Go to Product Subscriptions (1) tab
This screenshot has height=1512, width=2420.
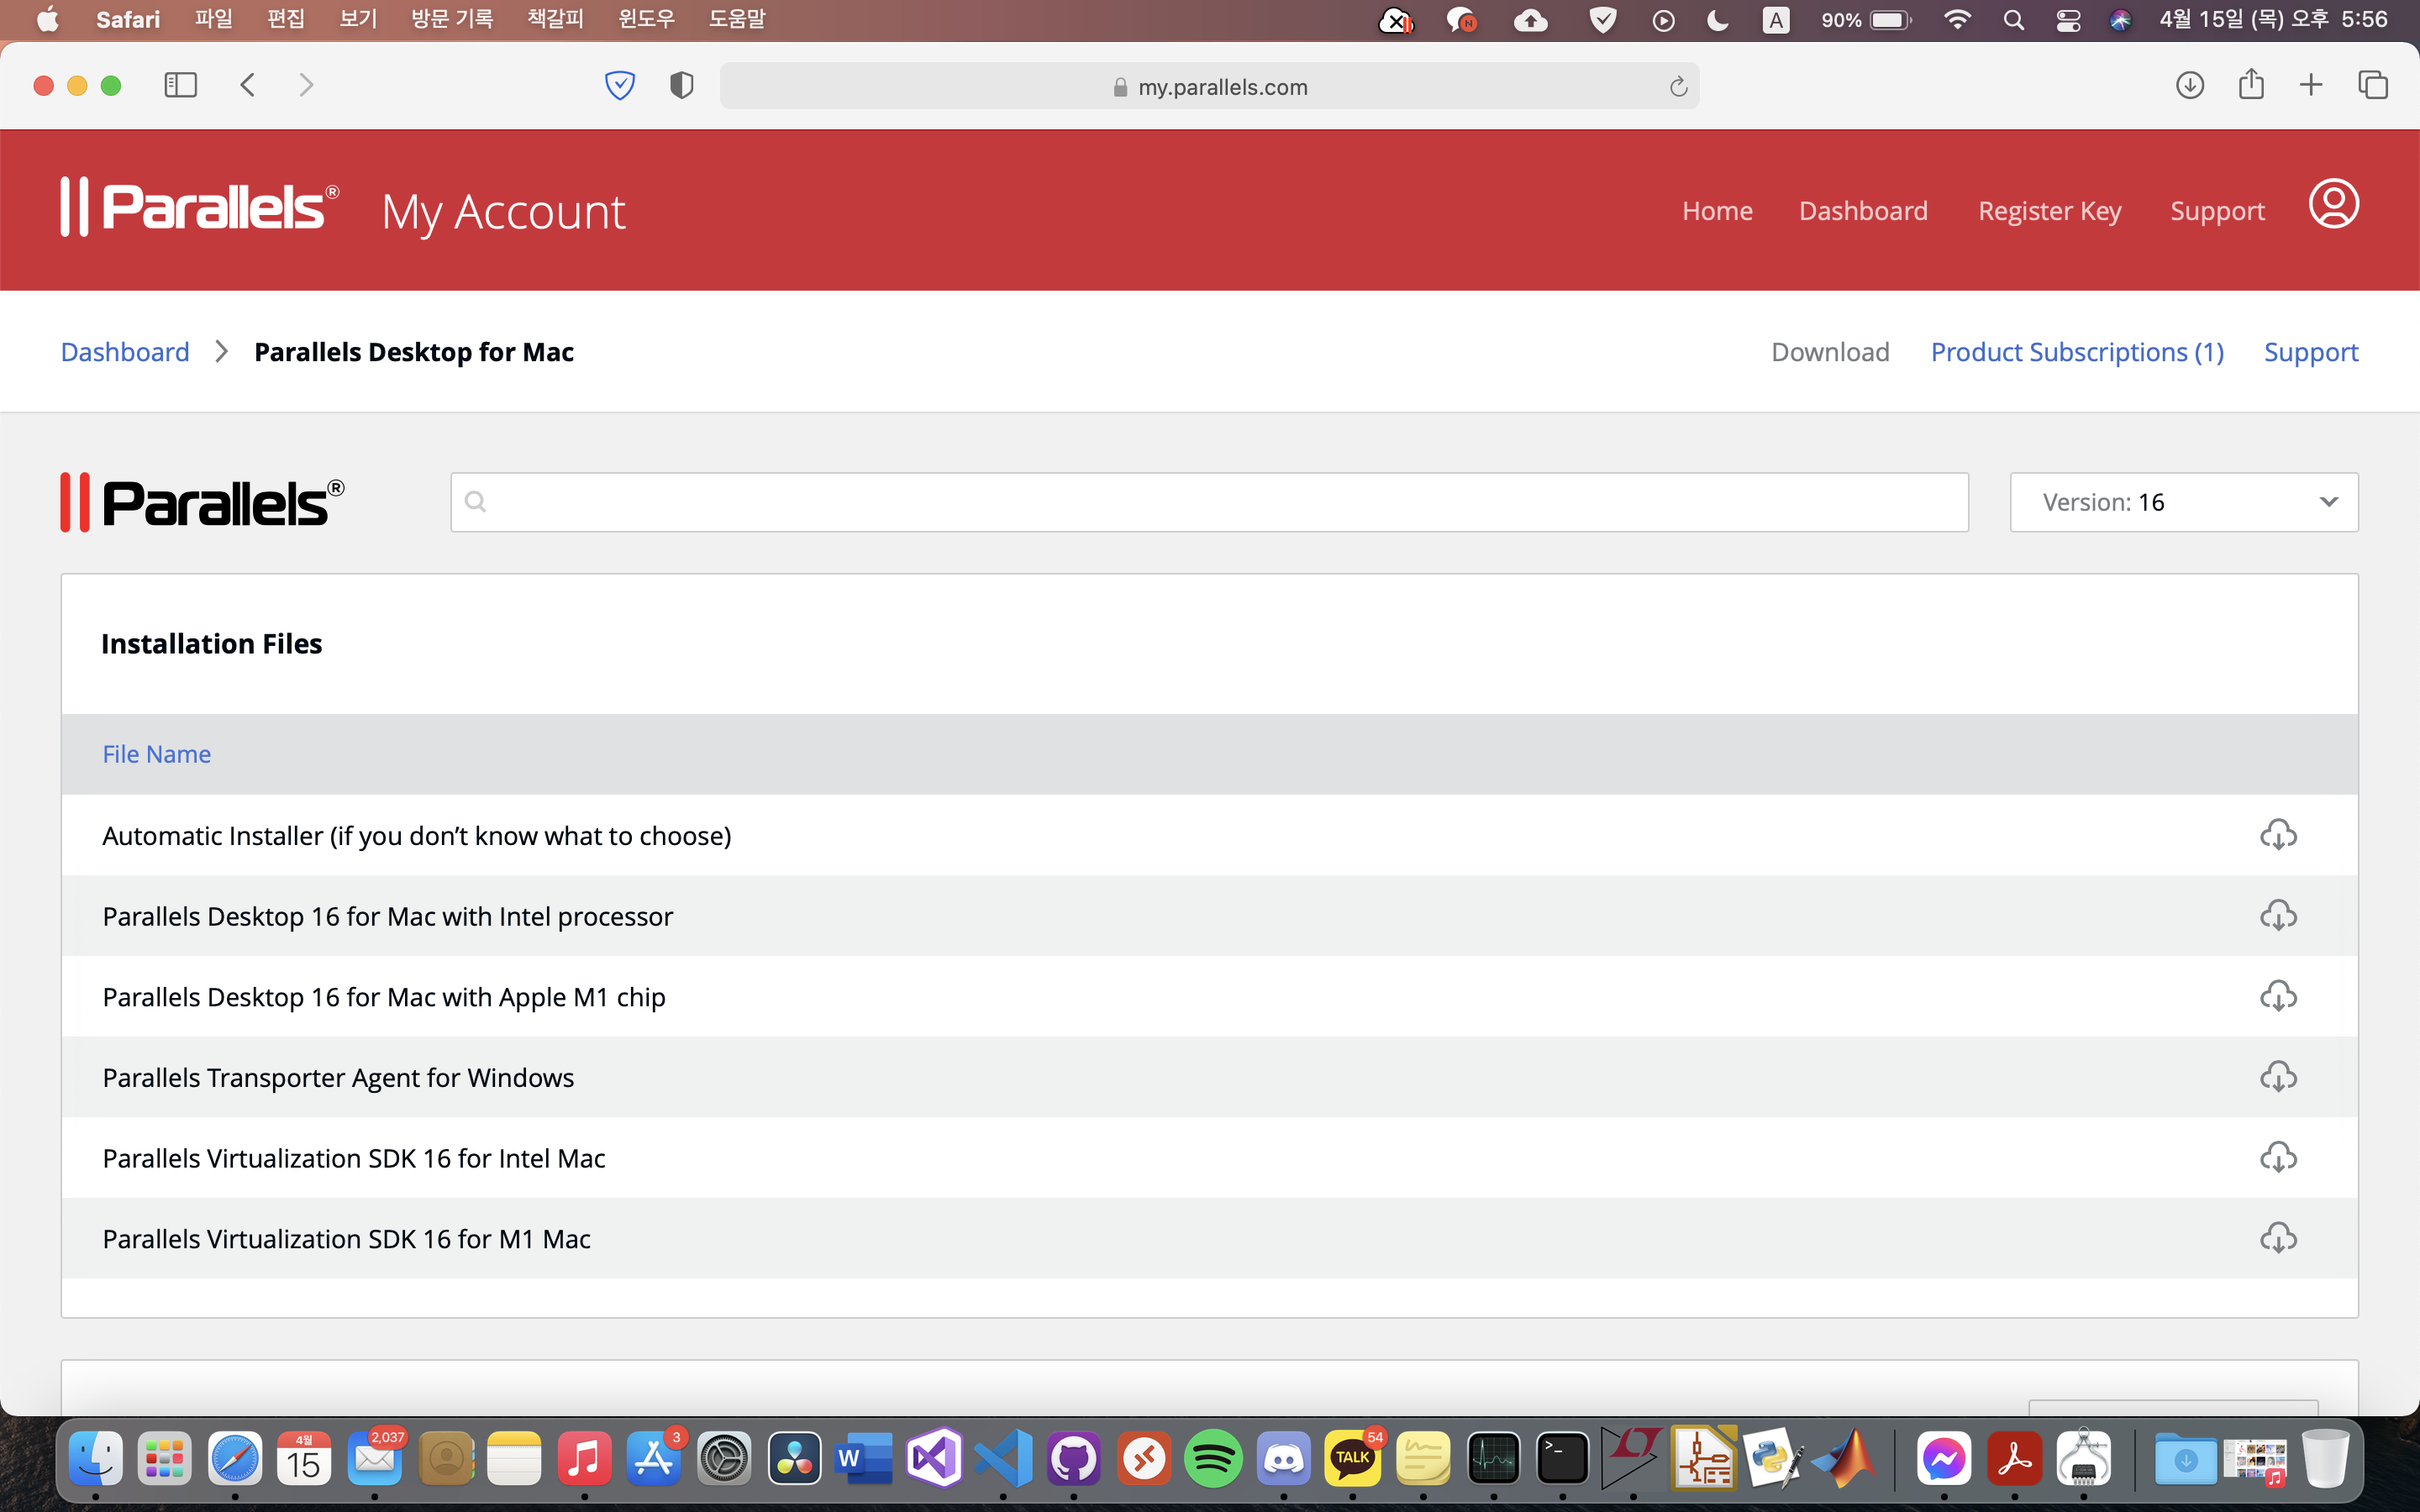click(x=2076, y=352)
